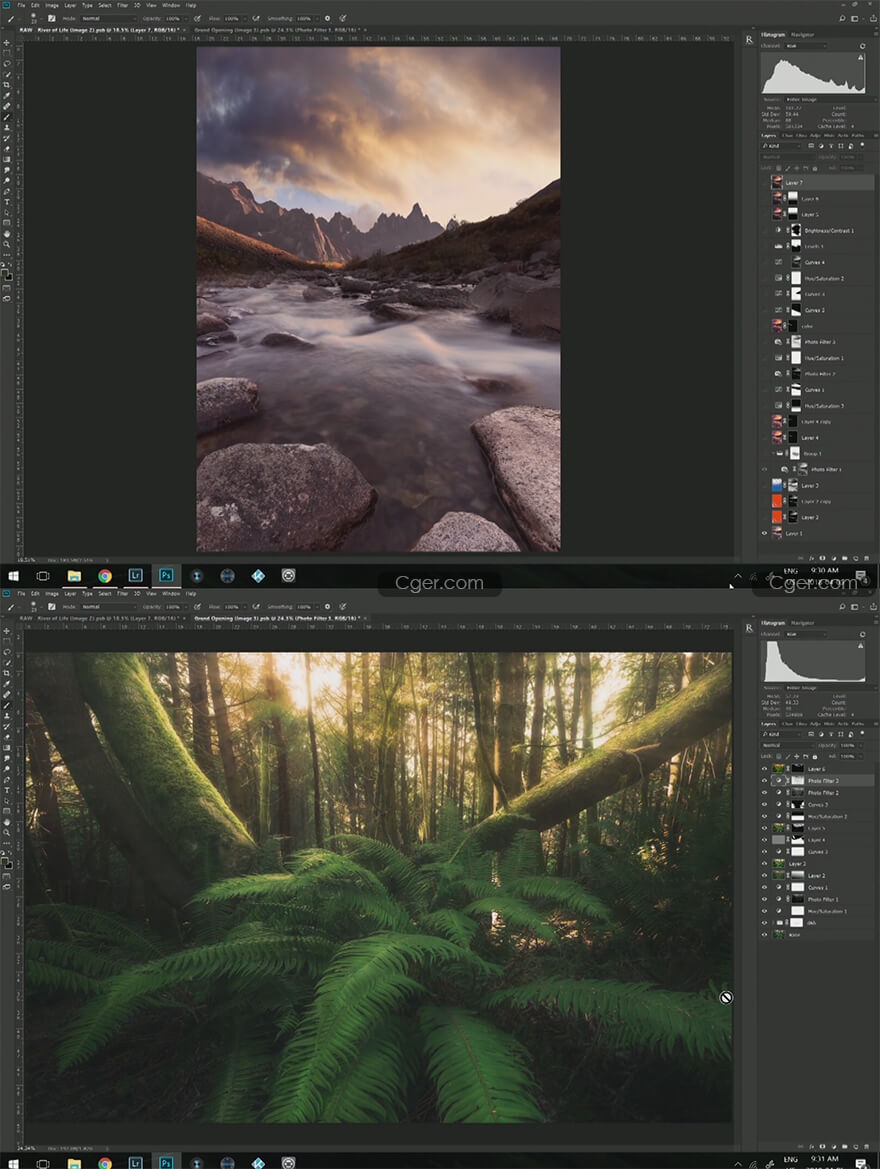Expand the d&b group in forest Layers panel
Viewport: 880px width, 1169px height.
[x=772, y=922]
